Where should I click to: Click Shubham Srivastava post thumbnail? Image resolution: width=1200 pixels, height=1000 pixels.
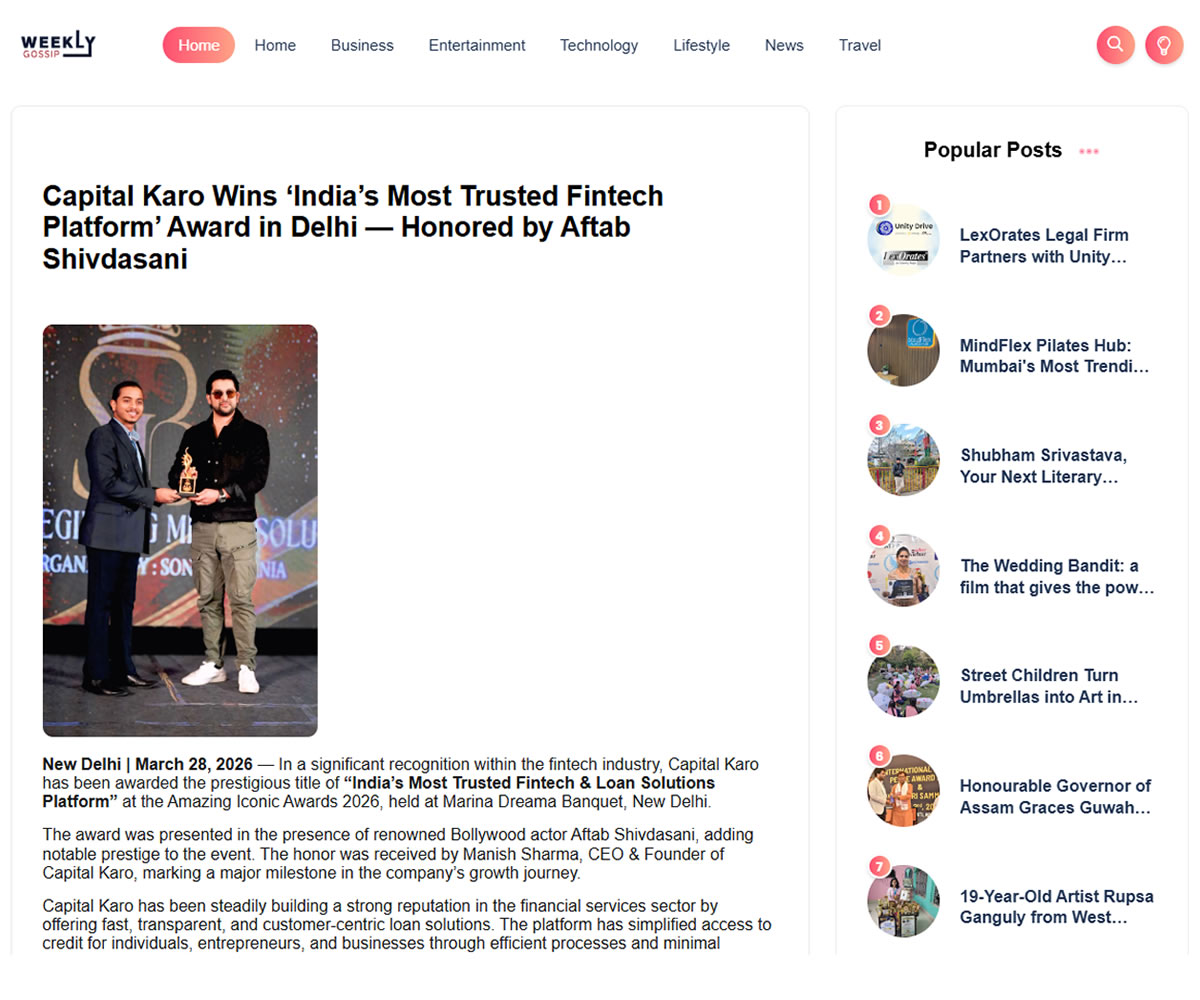click(x=903, y=460)
